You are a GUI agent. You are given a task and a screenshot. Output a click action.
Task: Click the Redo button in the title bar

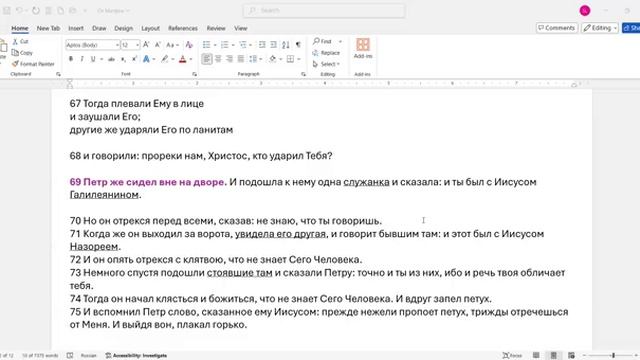36,11
